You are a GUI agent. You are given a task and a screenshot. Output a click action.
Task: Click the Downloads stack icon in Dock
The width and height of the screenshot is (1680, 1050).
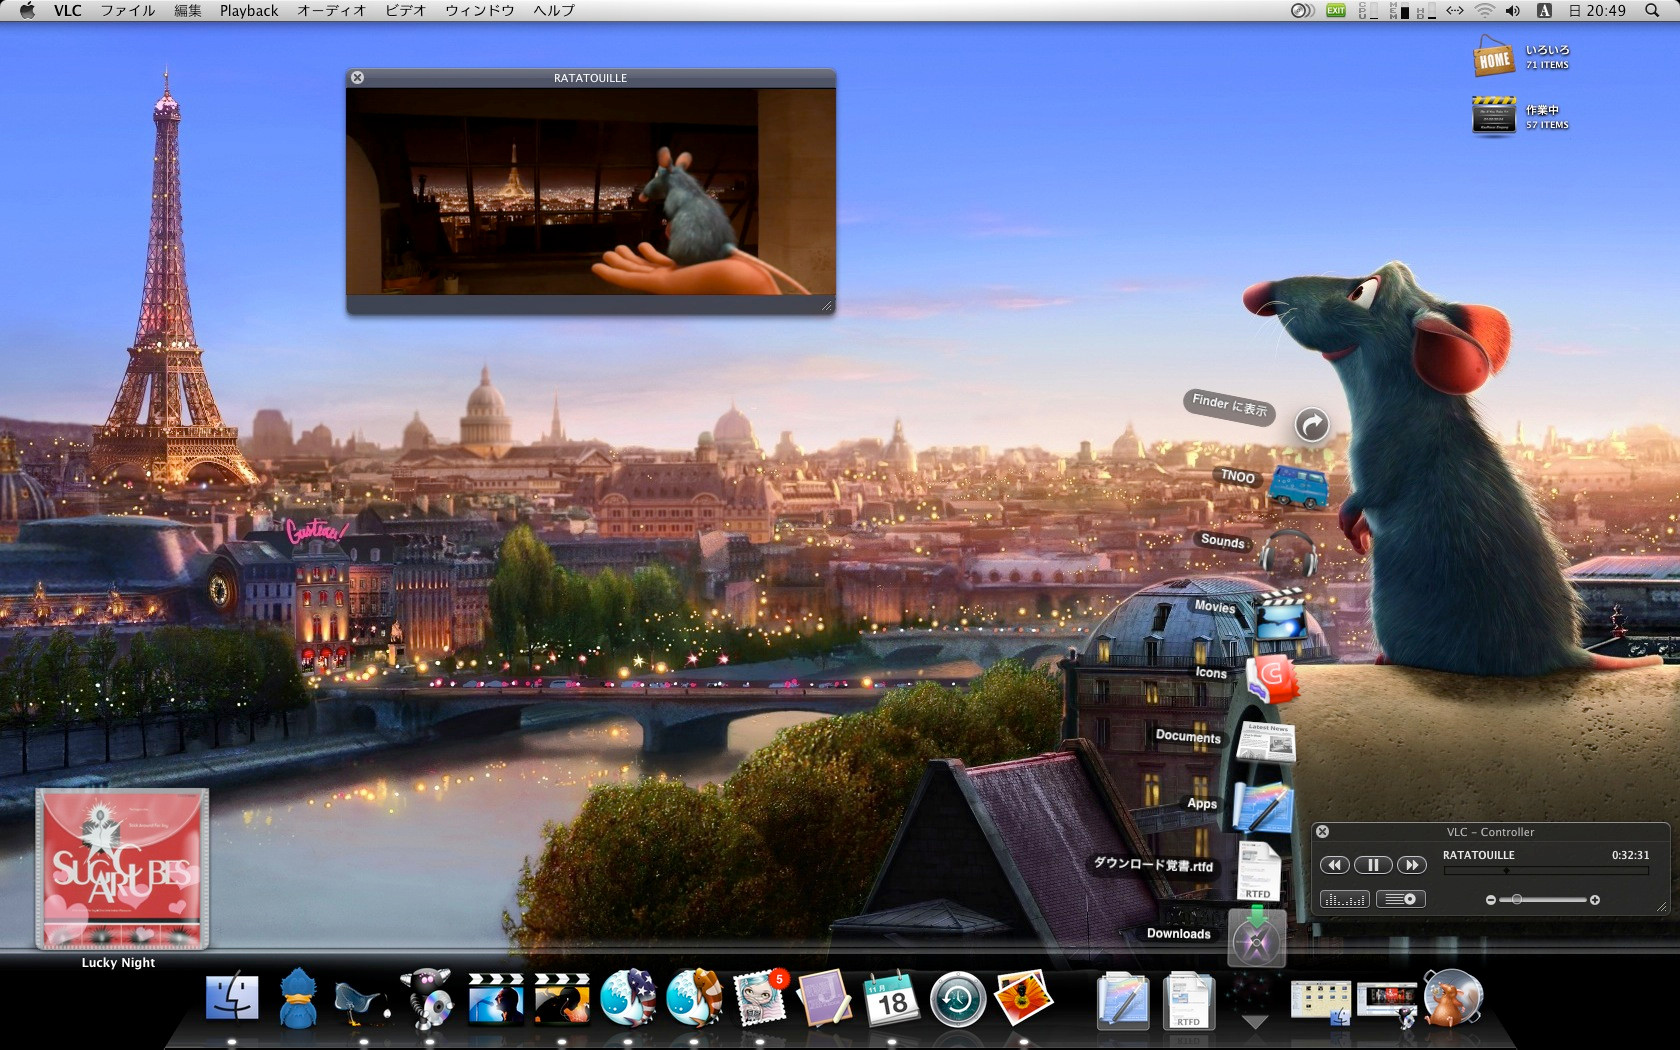(x=1257, y=936)
